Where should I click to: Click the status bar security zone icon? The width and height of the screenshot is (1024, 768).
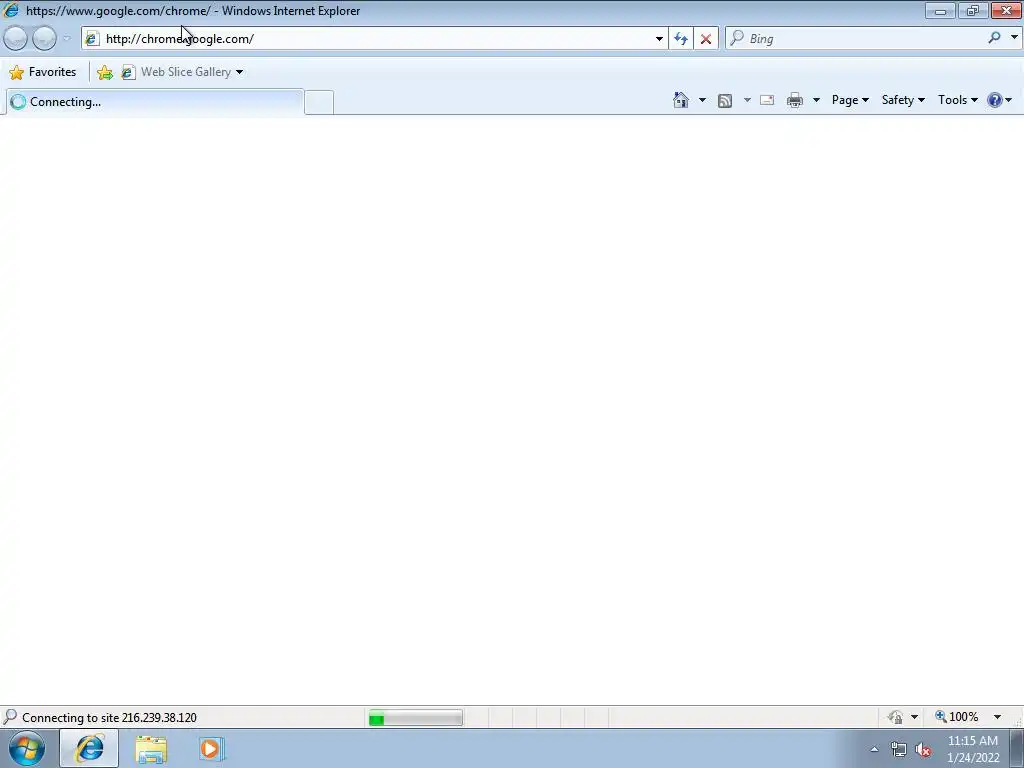(x=895, y=717)
